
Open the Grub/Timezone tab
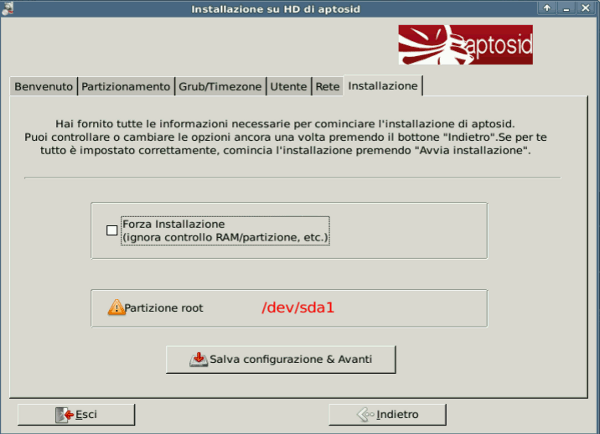(220, 86)
